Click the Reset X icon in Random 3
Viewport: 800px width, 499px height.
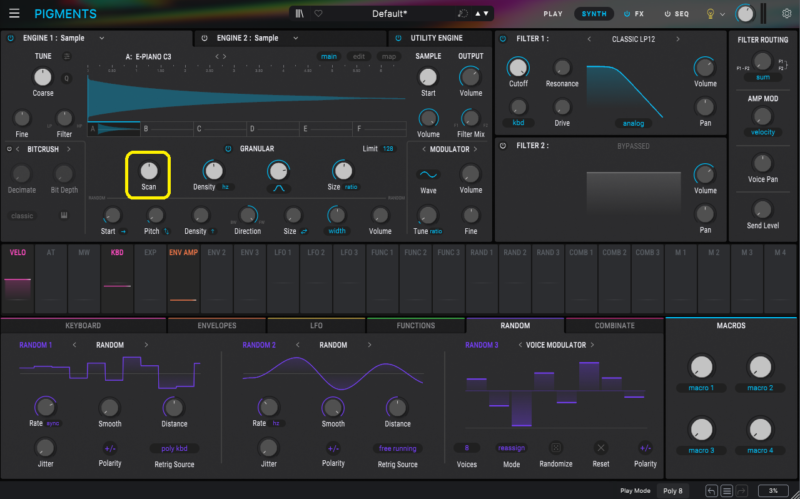601,447
